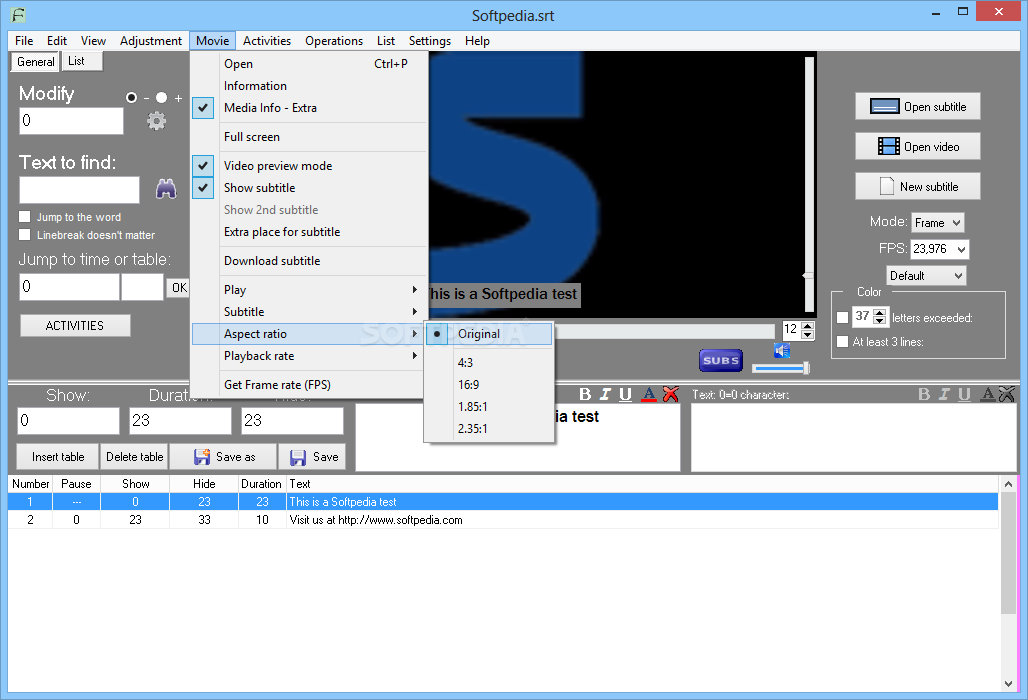Apply bold in first subtitle editor
The height and width of the screenshot is (700, 1028).
[585, 394]
